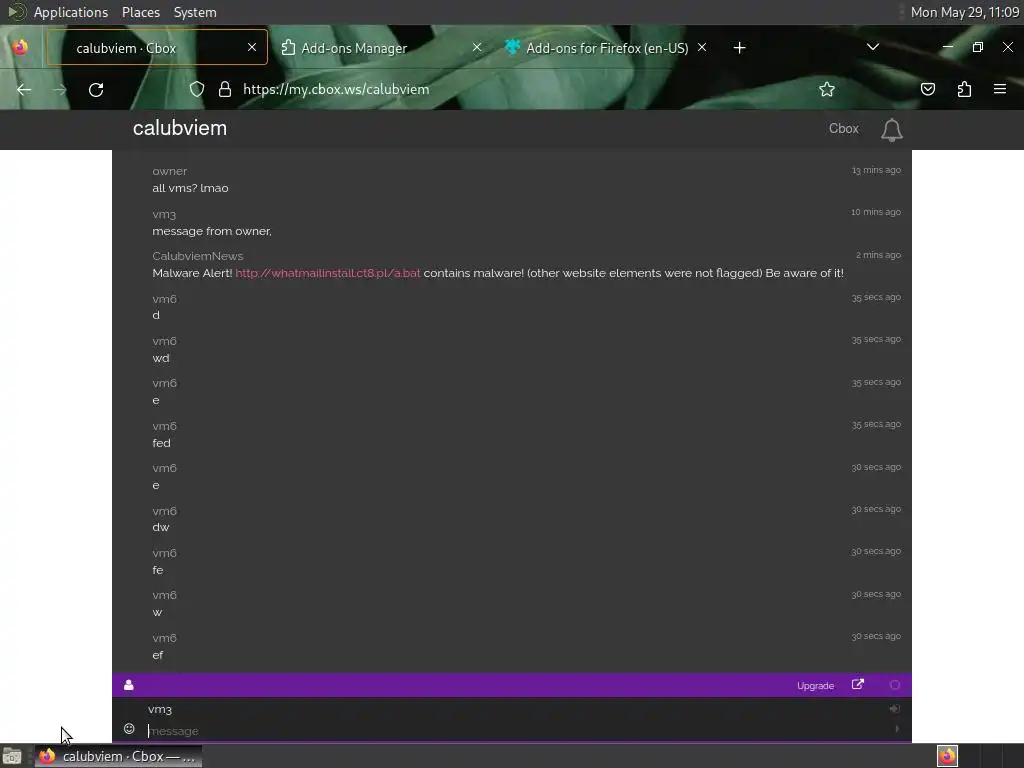This screenshot has width=1024, height=768.
Task: Switch to Add-ons for Firefox (en-US) tab
Action: point(607,48)
